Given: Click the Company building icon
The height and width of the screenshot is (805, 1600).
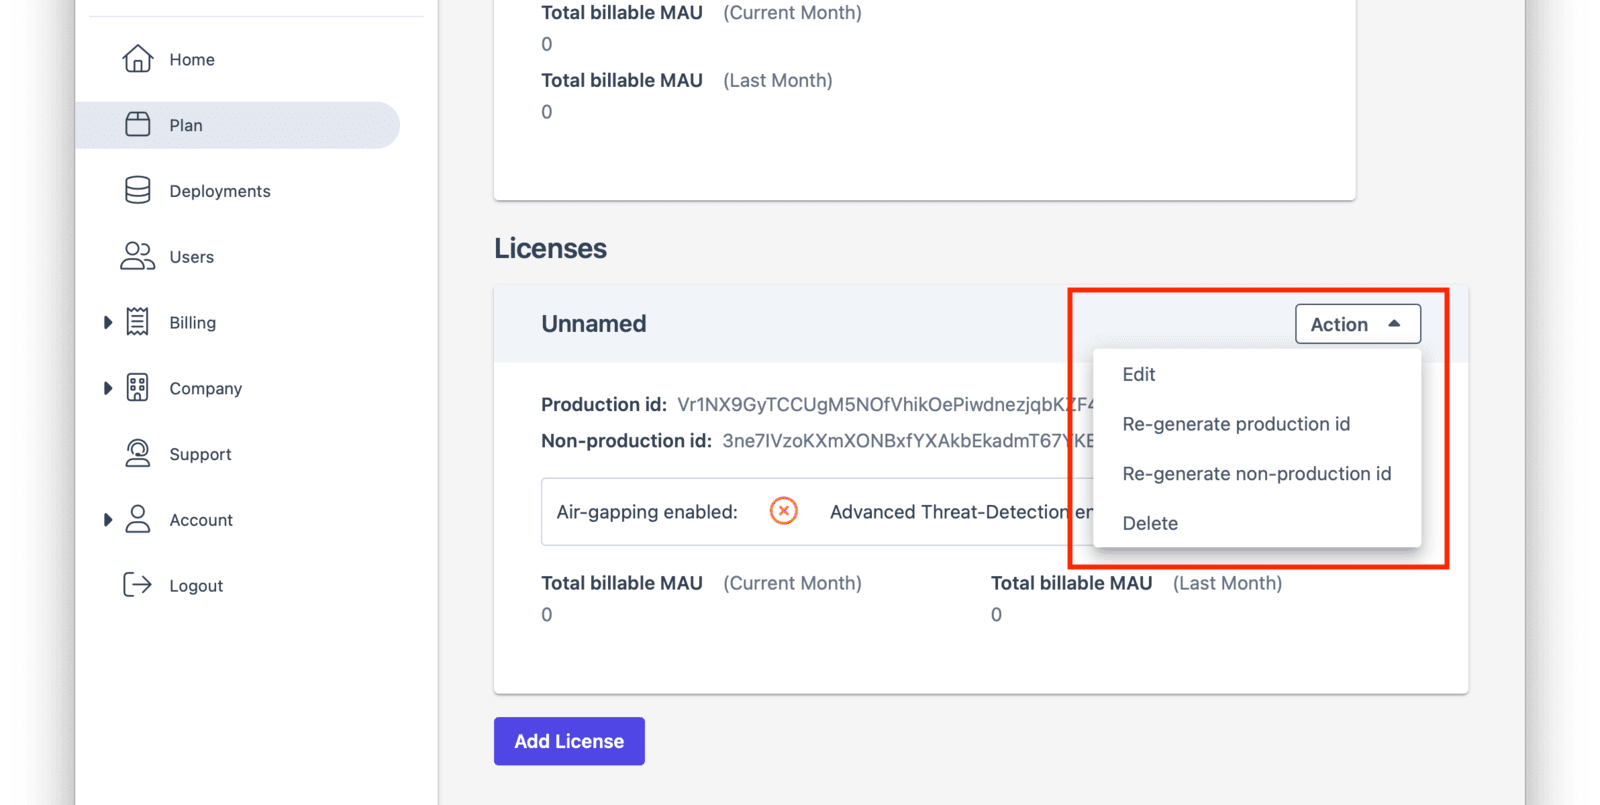Looking at the screenshot, I should point(137,388).
